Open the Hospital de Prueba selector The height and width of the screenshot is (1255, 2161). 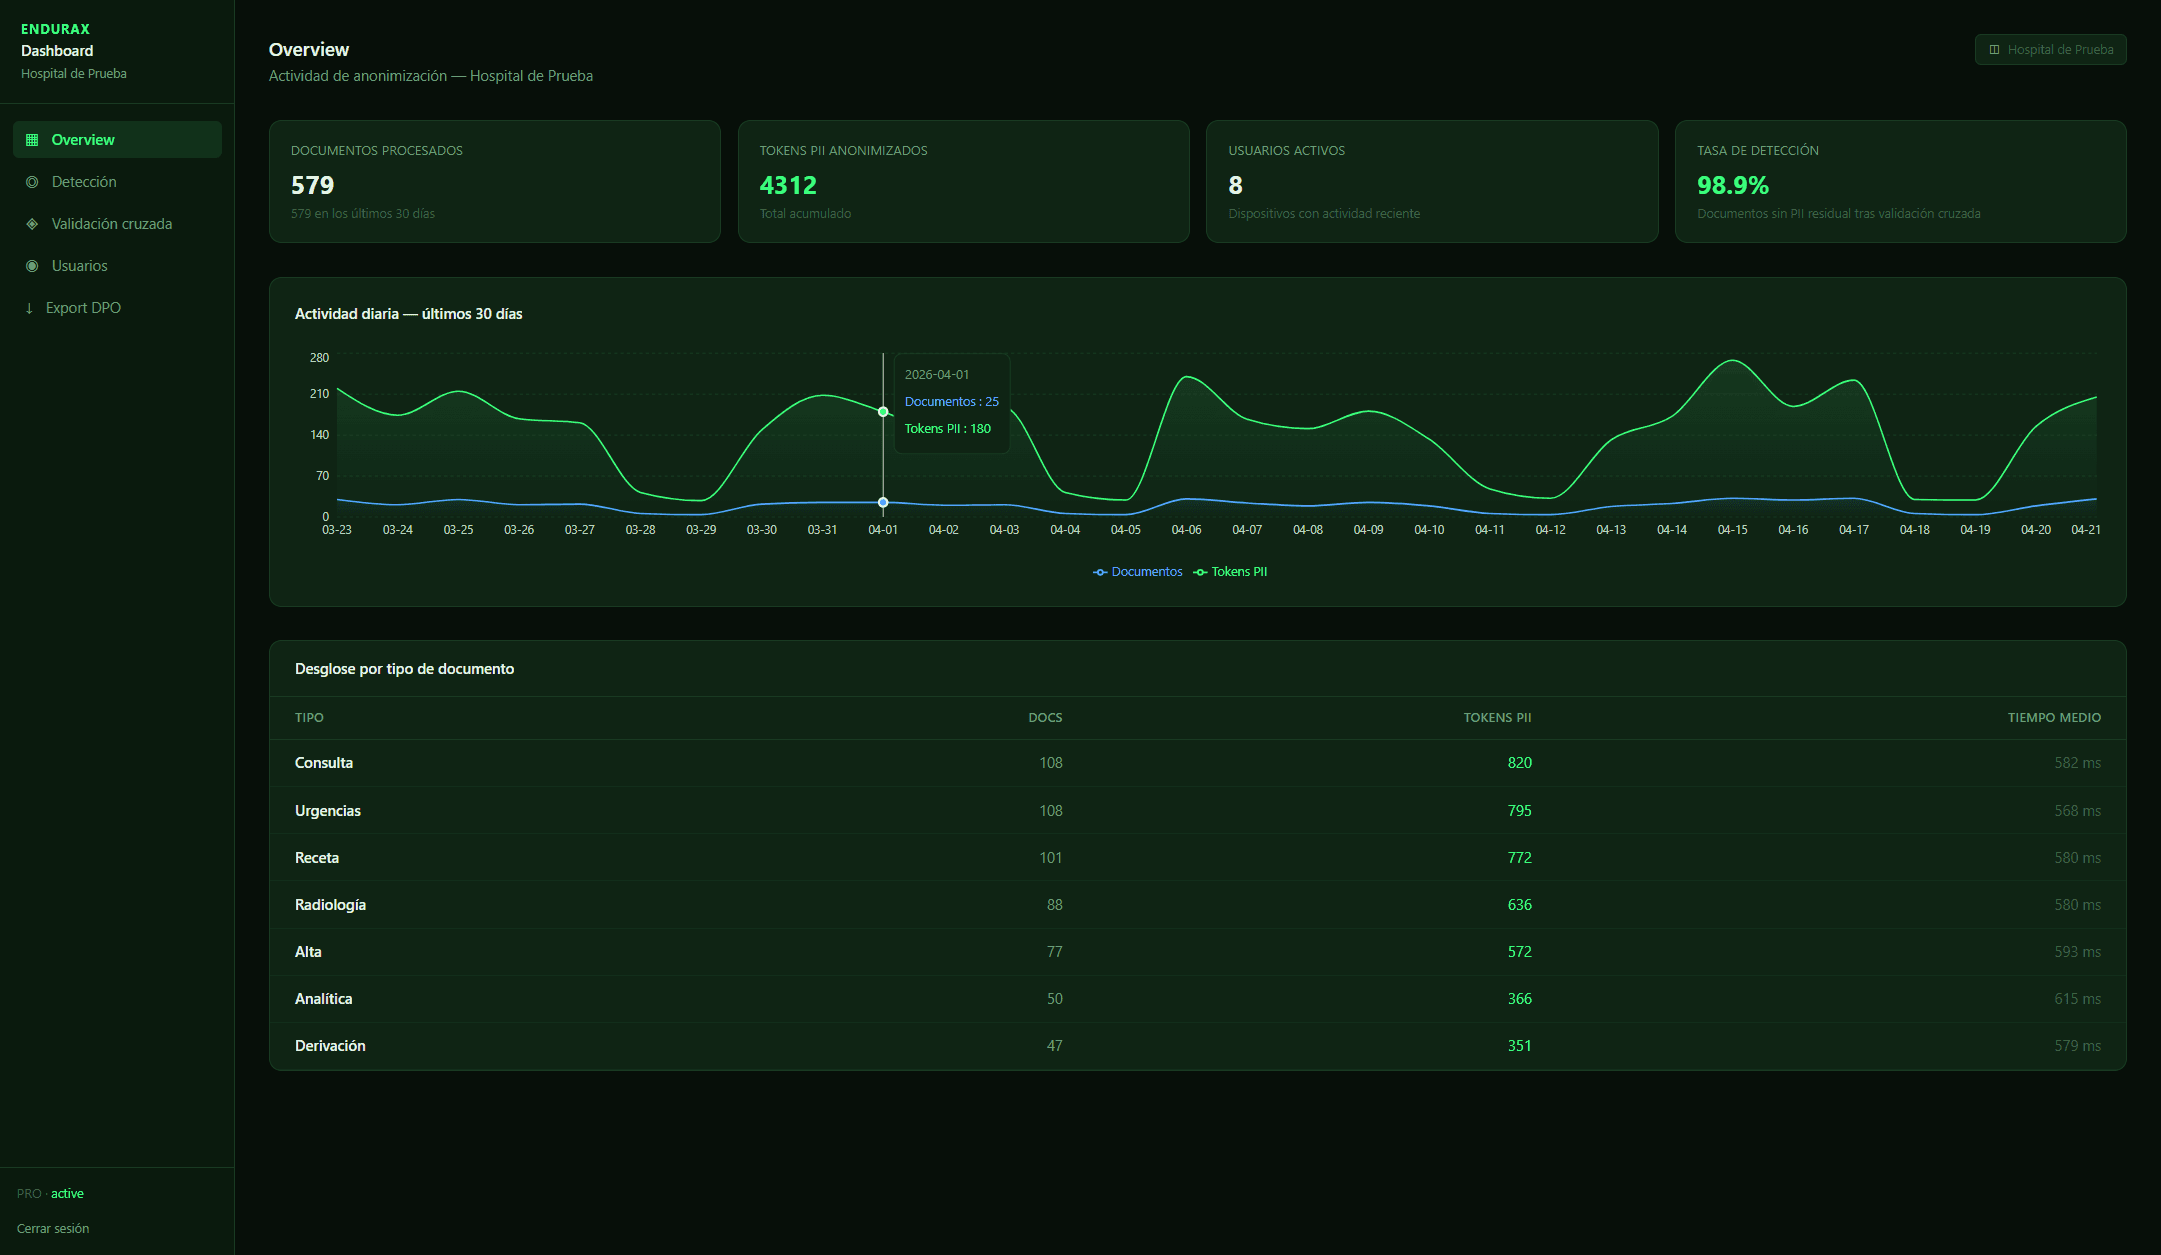coord(2050,49)
